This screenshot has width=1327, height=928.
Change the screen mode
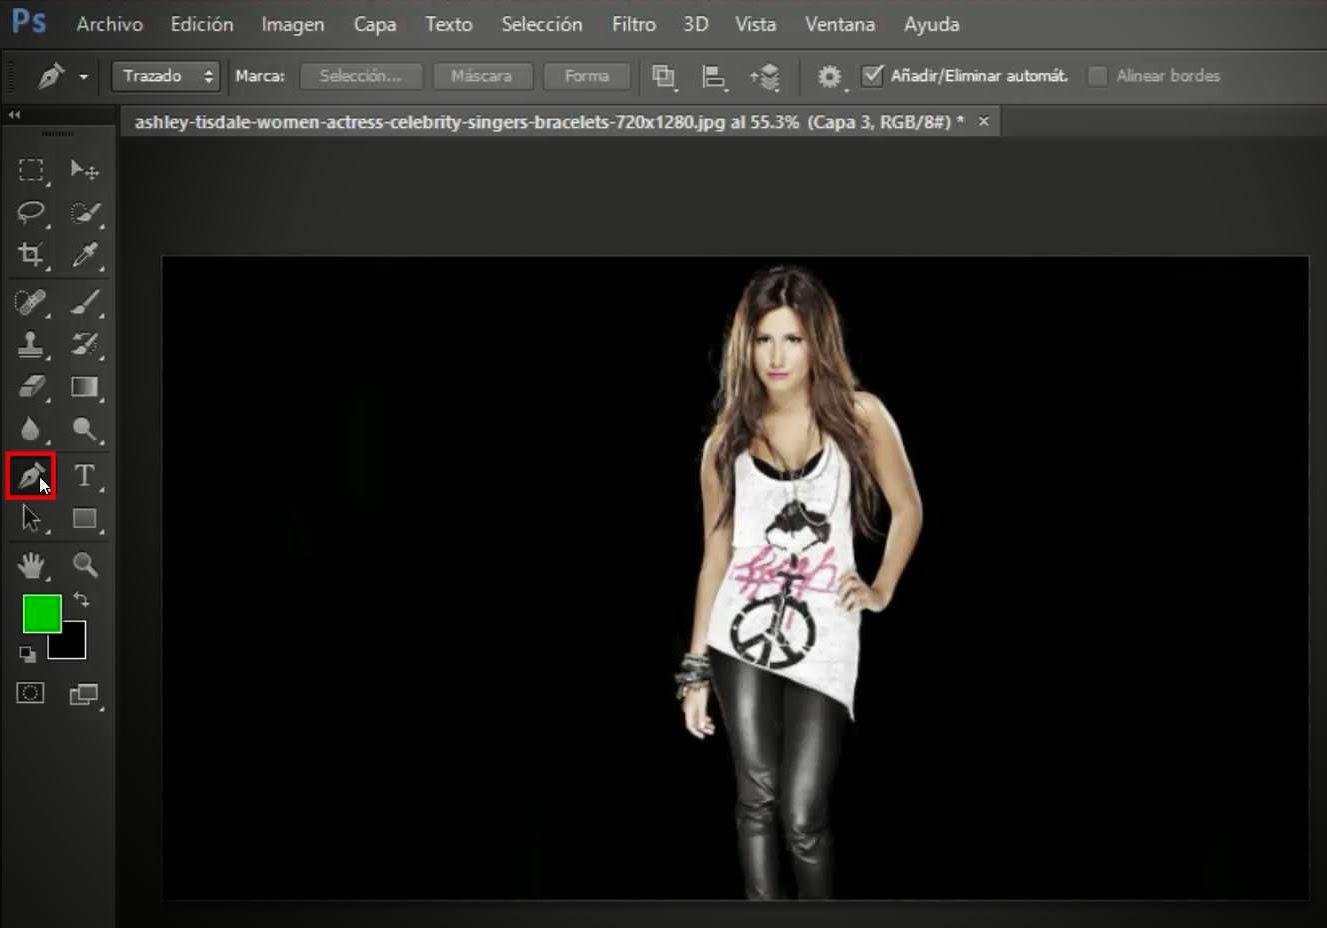pos(85,694)
